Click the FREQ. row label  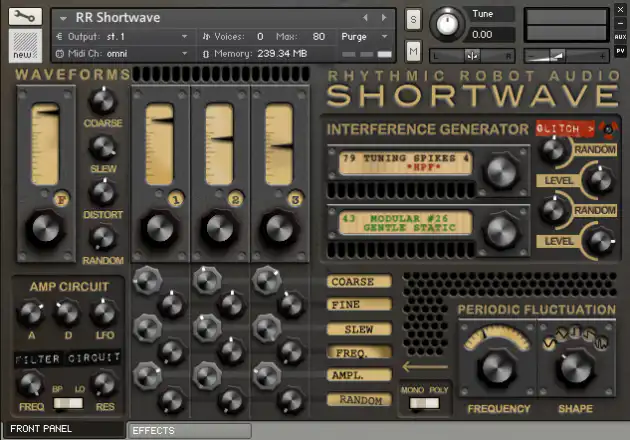359,352
